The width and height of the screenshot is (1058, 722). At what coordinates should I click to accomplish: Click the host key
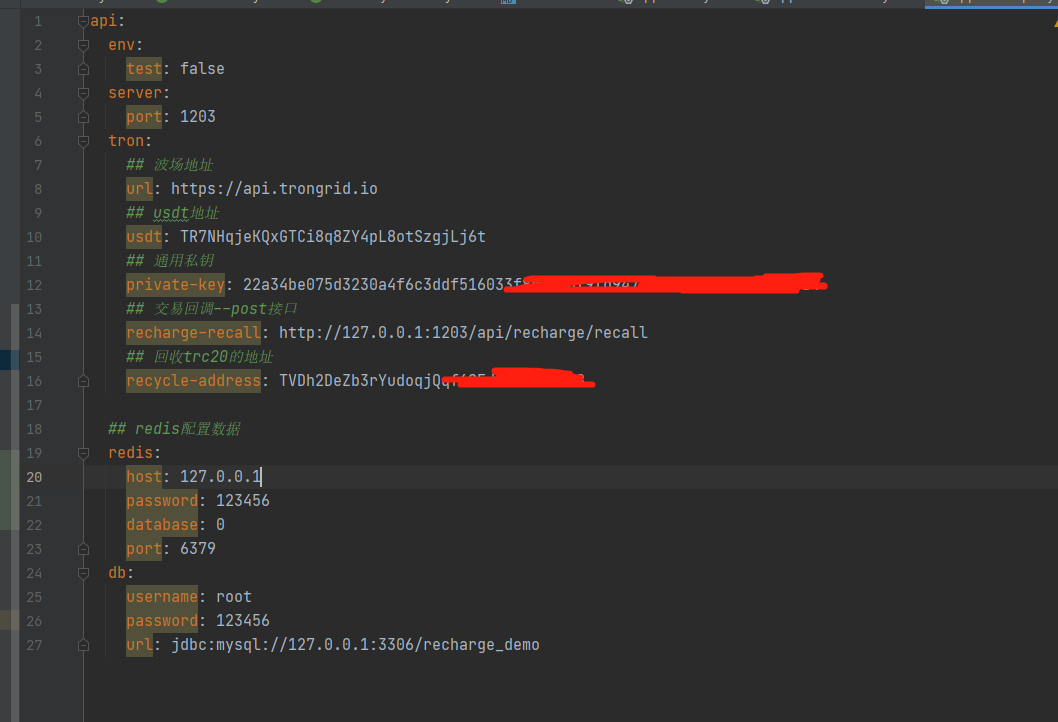[x=144, y=477]
